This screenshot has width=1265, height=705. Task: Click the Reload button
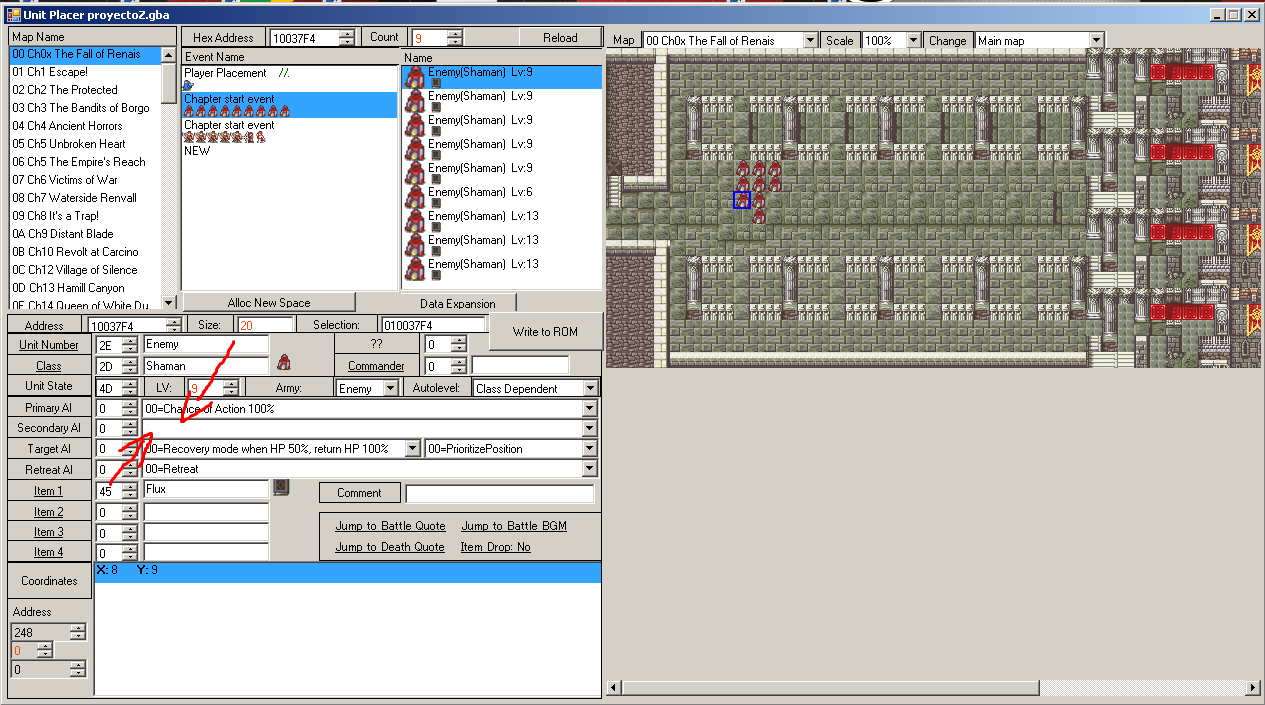560,38
